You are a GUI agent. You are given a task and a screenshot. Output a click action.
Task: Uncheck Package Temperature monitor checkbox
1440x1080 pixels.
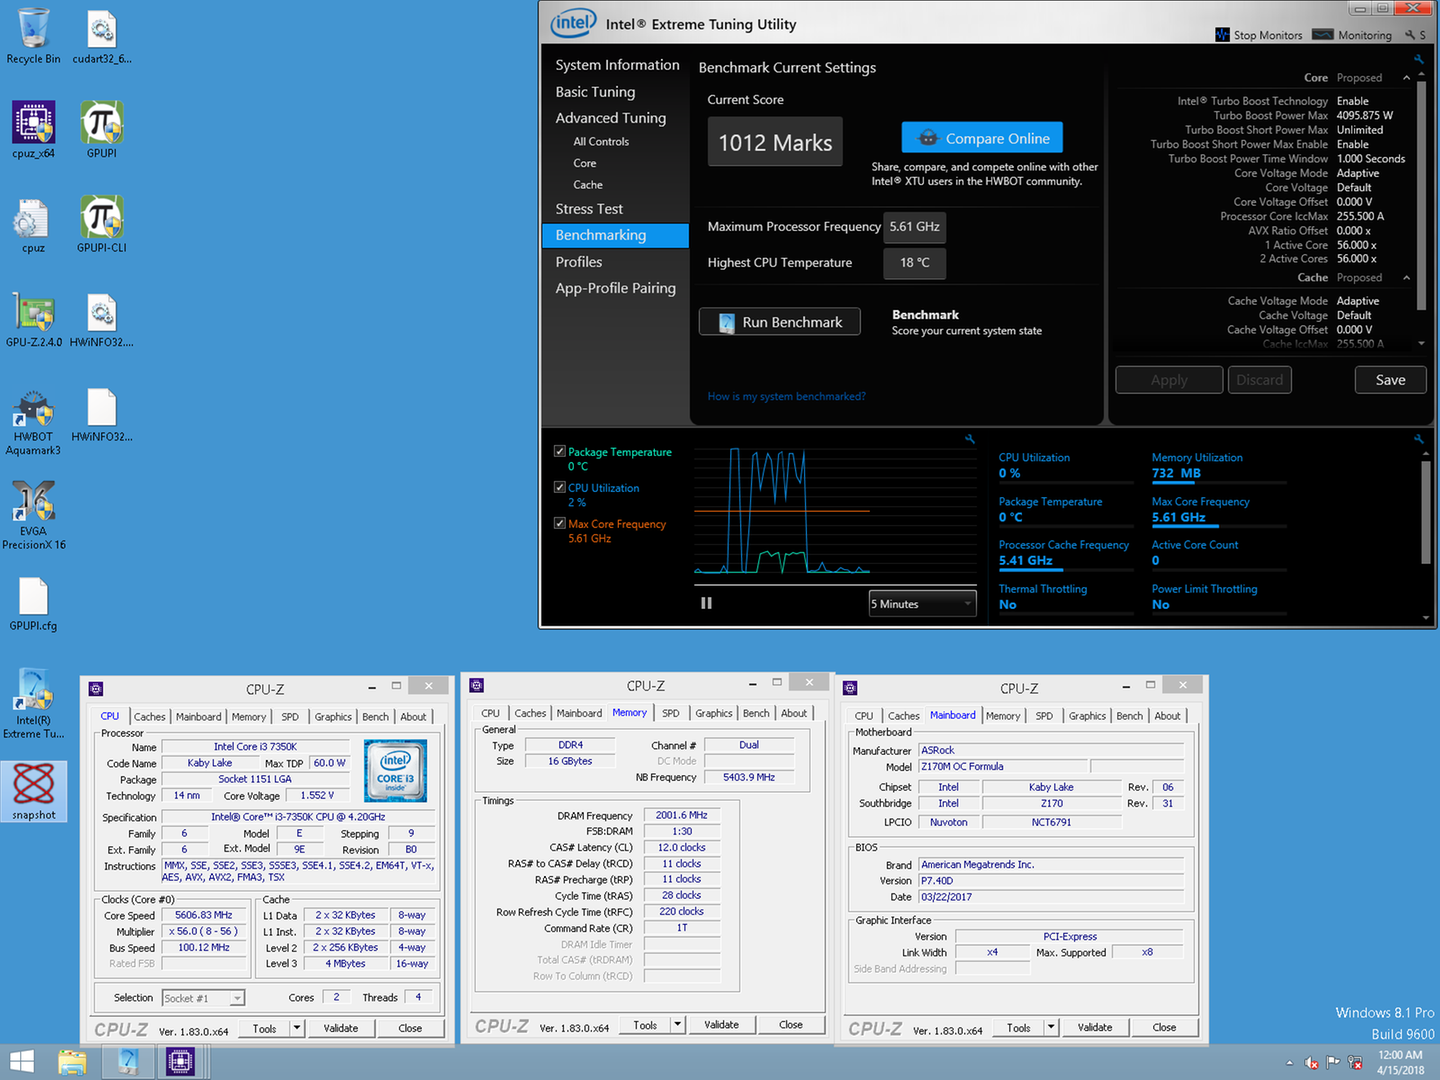click(560, 451)
